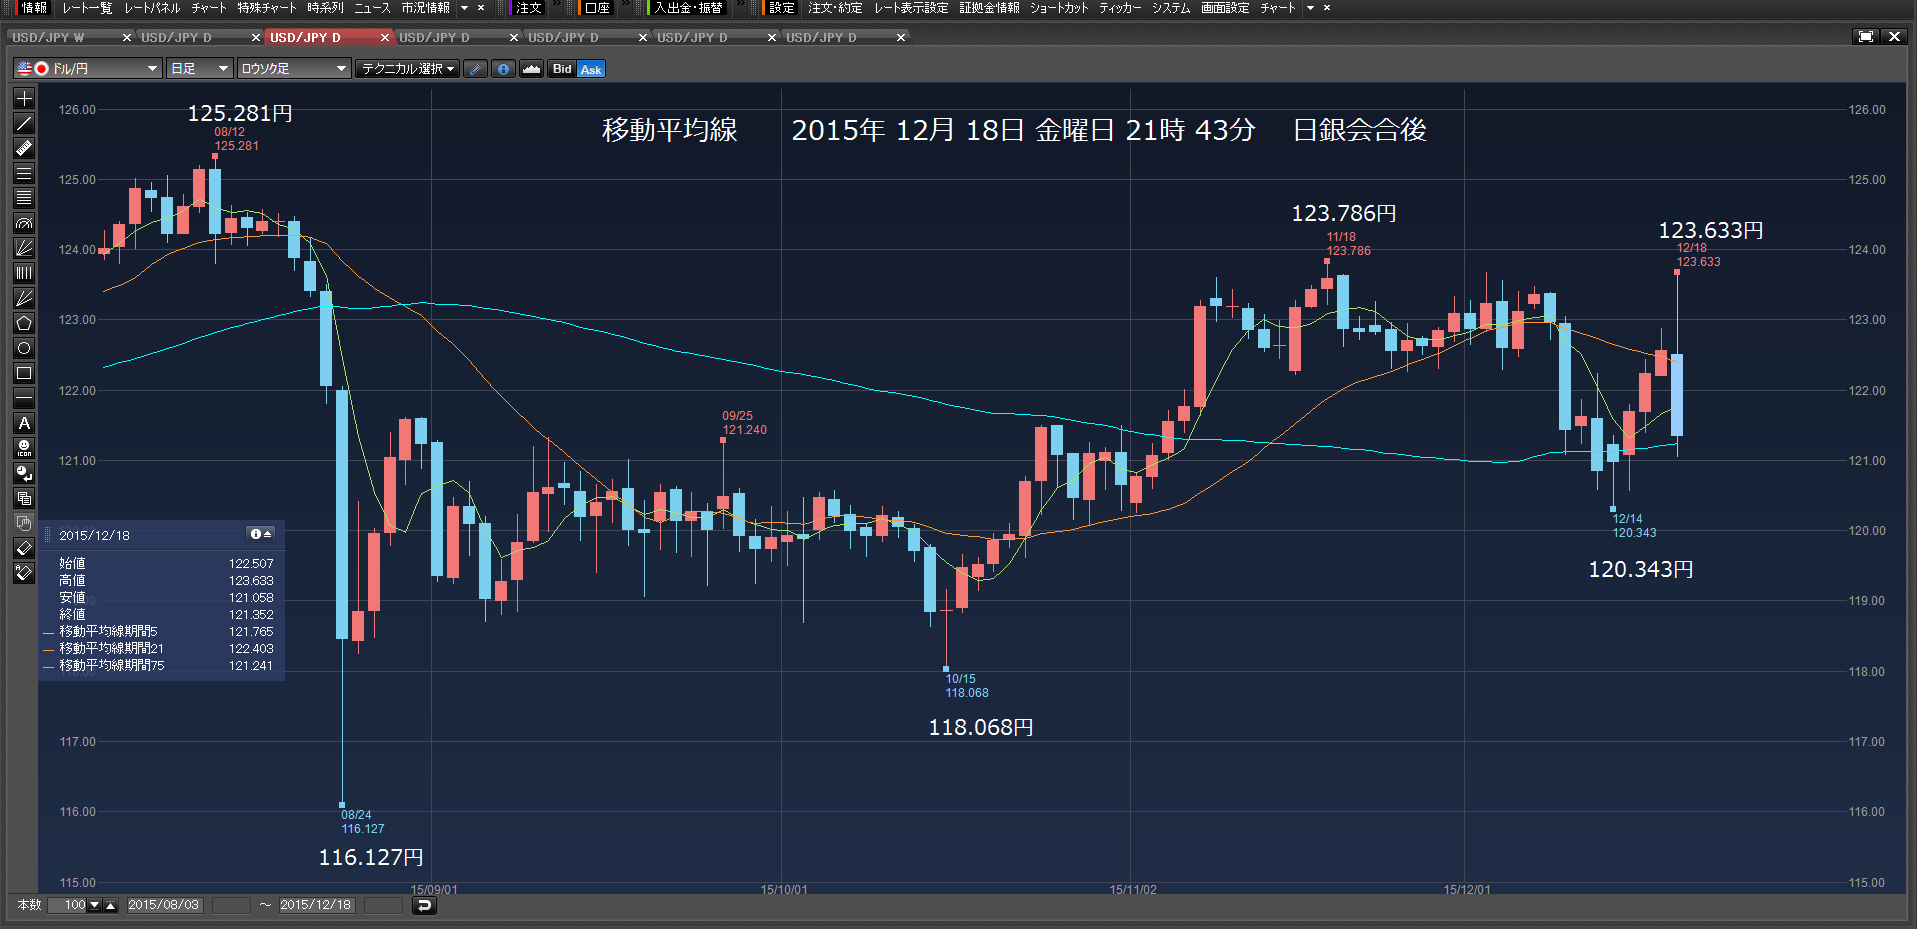Viewport: 1917px width, 929px height.
Task: Open the 特殊チャート menu item
Action: coord(267,8)
